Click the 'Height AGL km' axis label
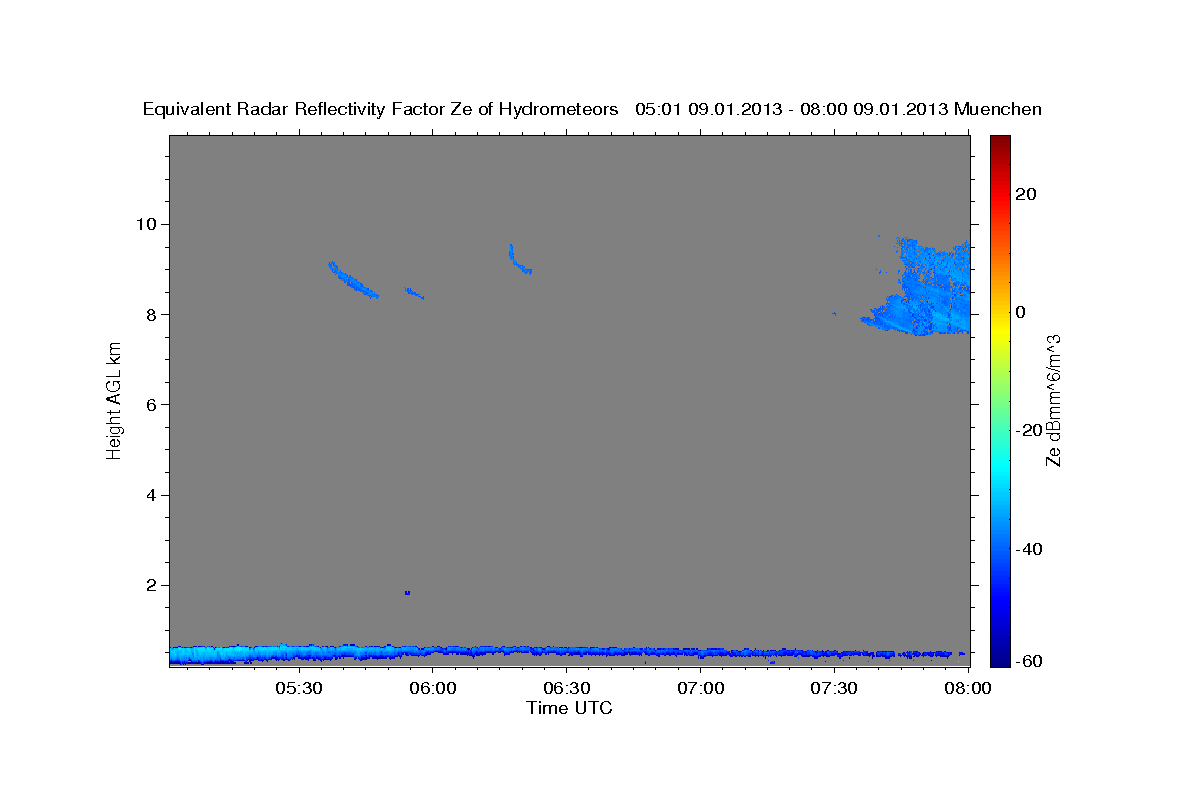 pyautogui.click(x=114, y=401)
